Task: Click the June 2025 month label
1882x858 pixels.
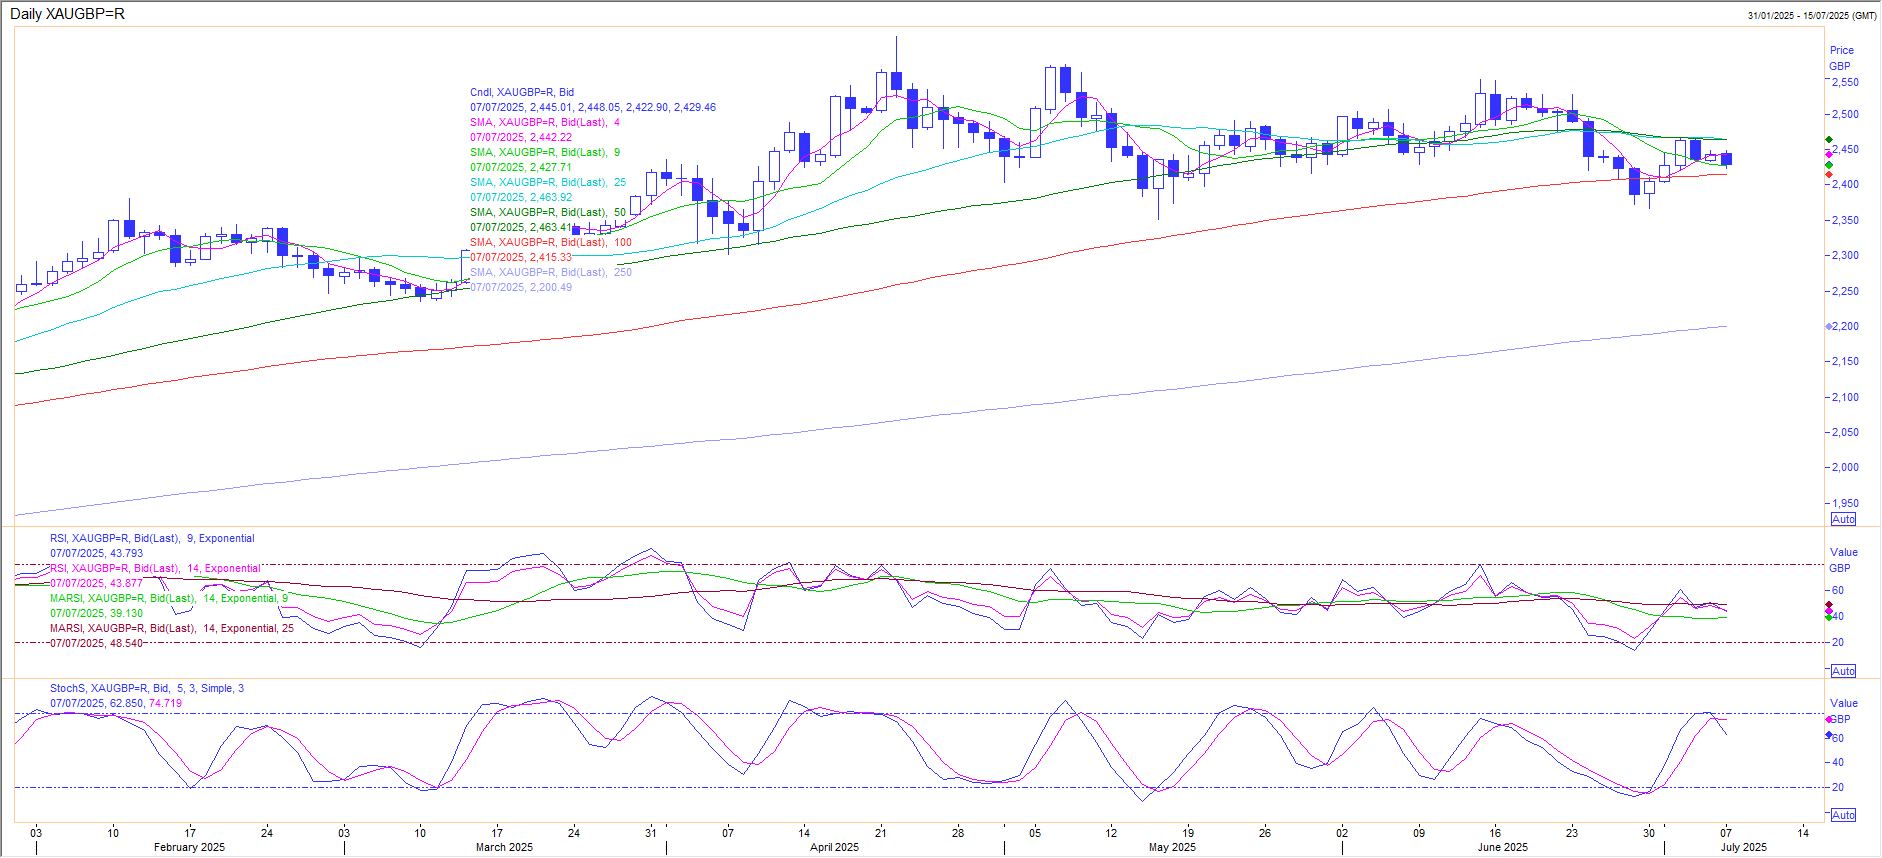Action: point(1502,847)
